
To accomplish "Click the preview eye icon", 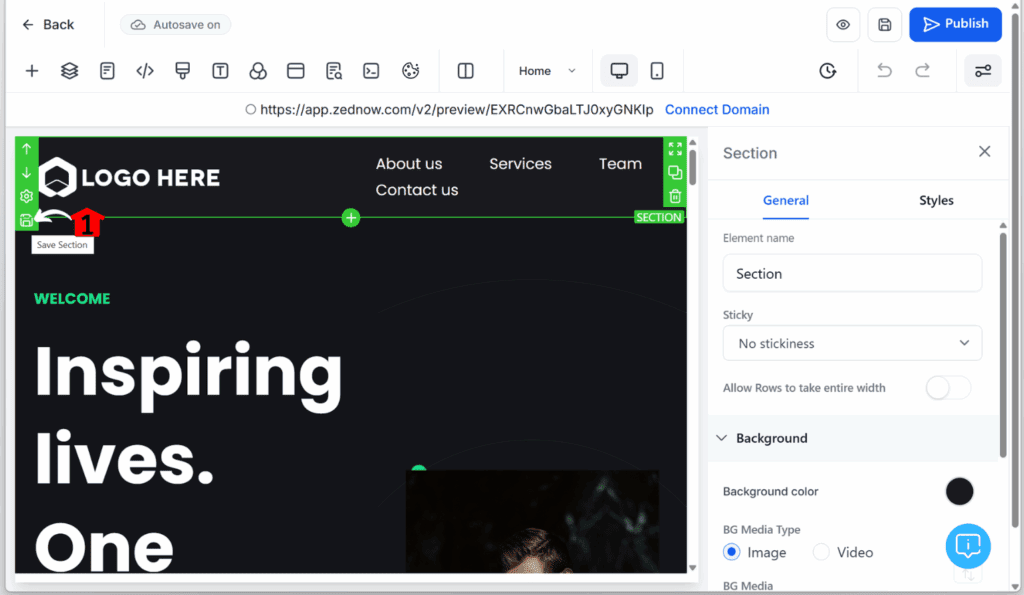I will (x=843, y=25).
